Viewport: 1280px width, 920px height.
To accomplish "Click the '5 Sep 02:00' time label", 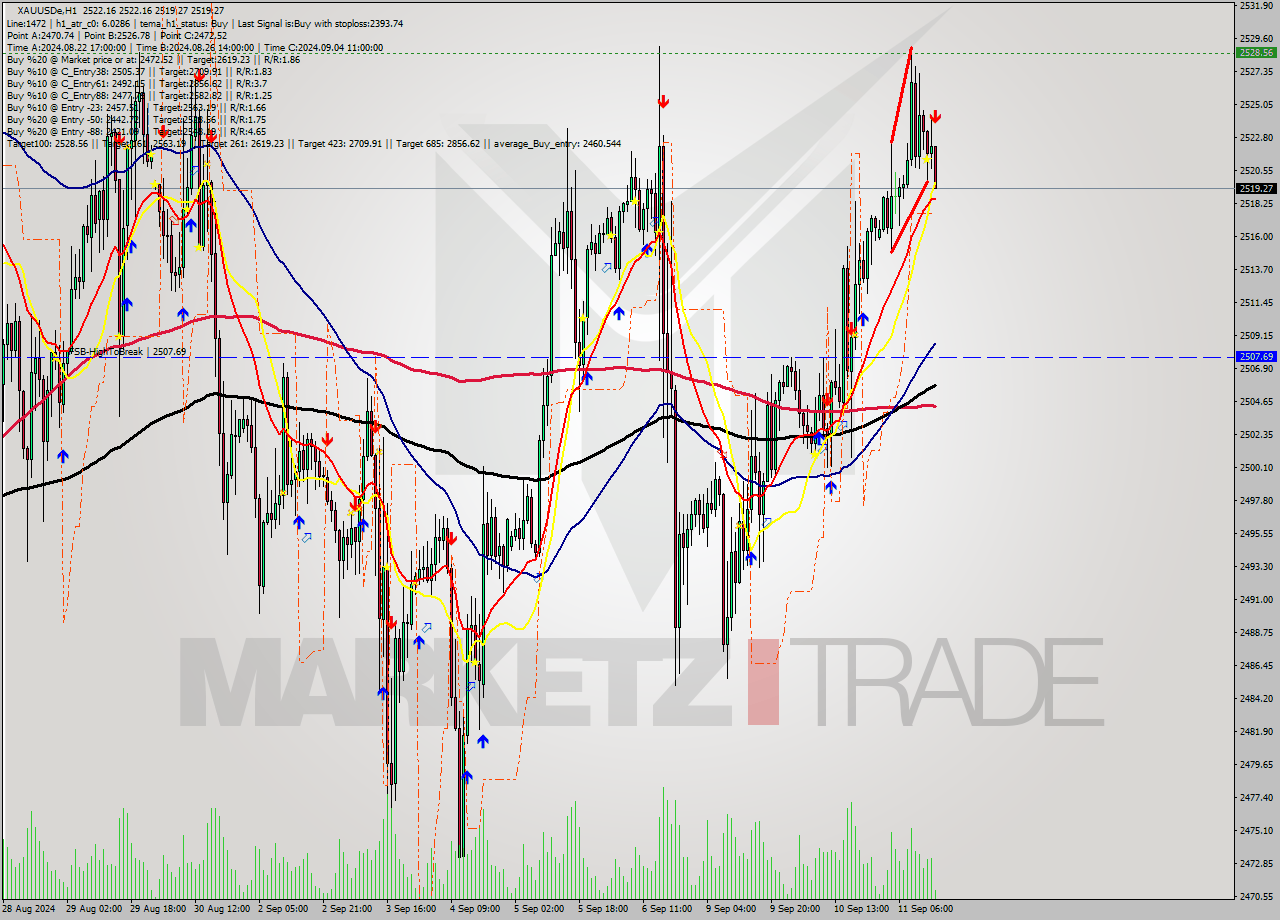I will point(540,909).
